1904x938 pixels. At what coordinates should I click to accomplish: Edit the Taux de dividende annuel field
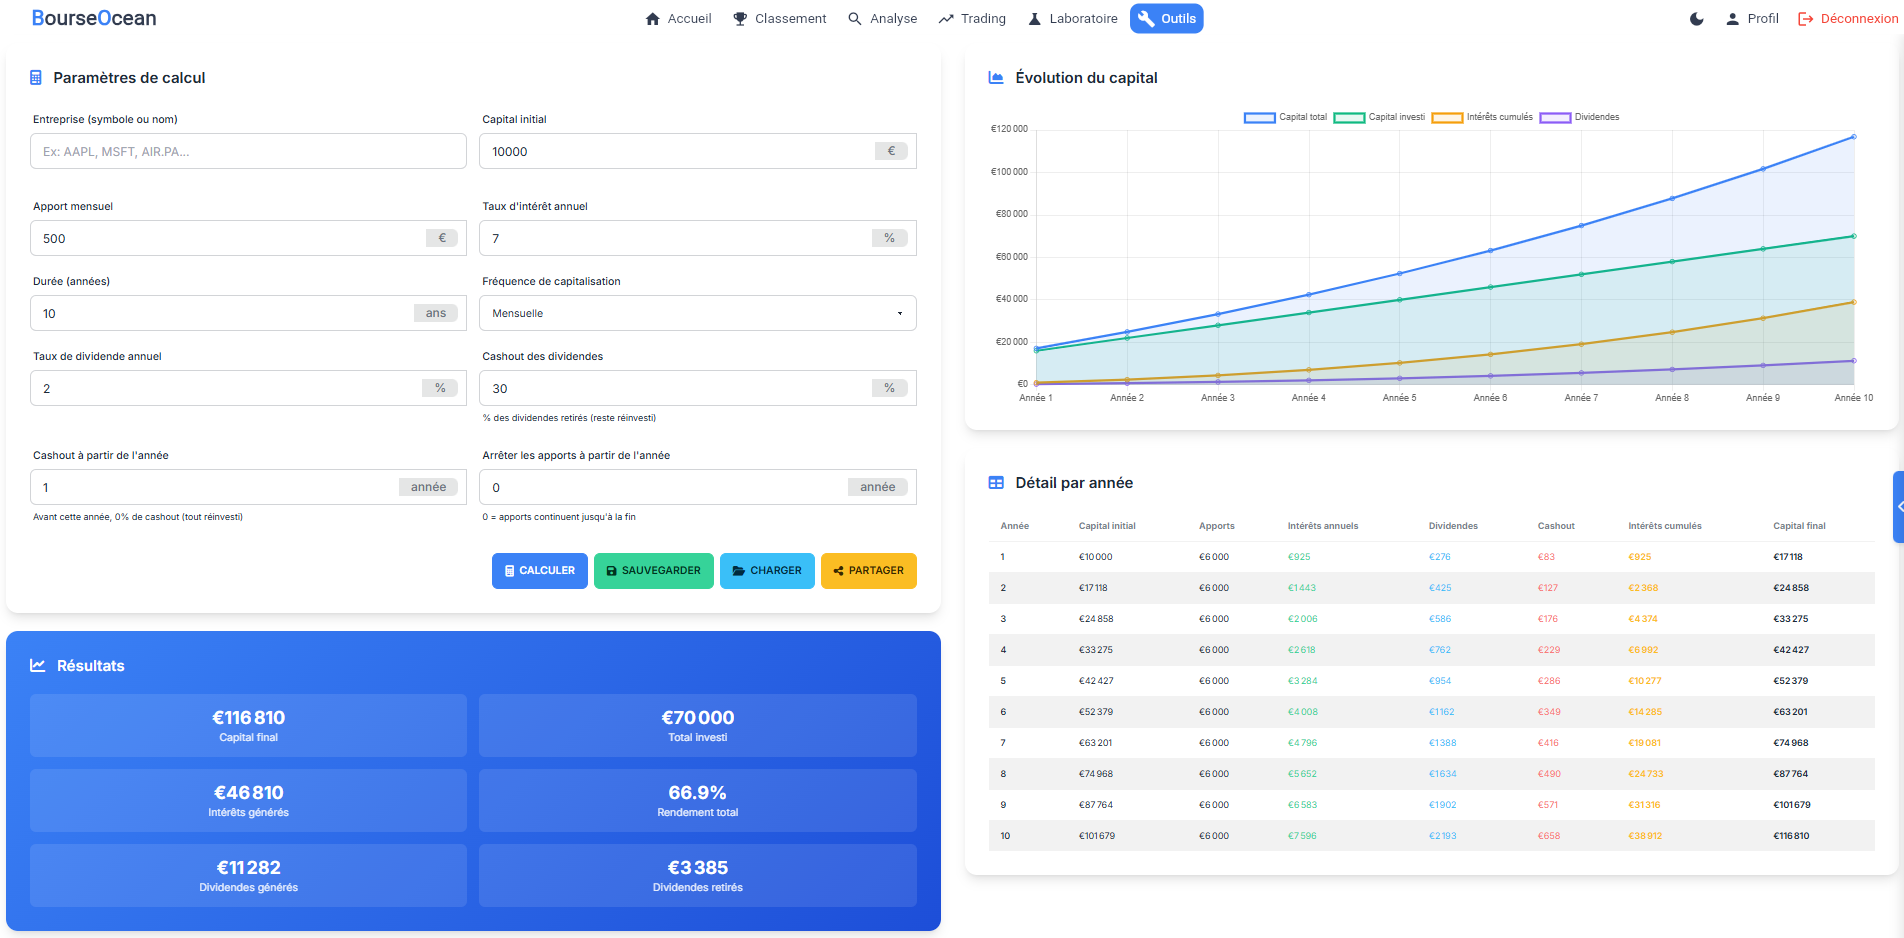point(248,388)
